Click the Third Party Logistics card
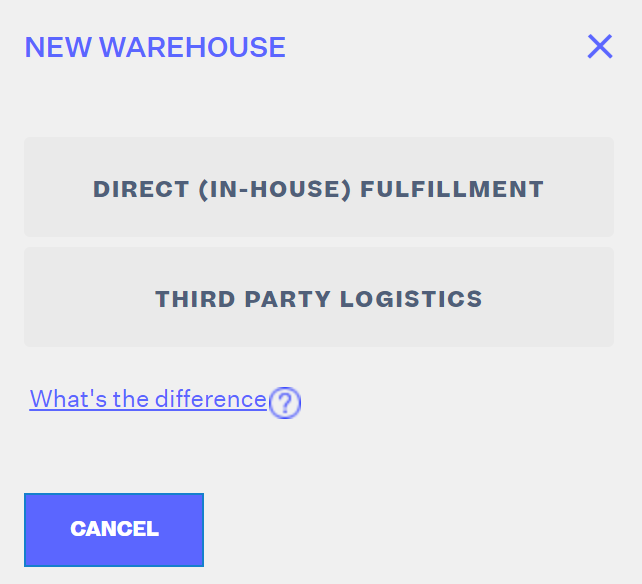 [319, 297]
